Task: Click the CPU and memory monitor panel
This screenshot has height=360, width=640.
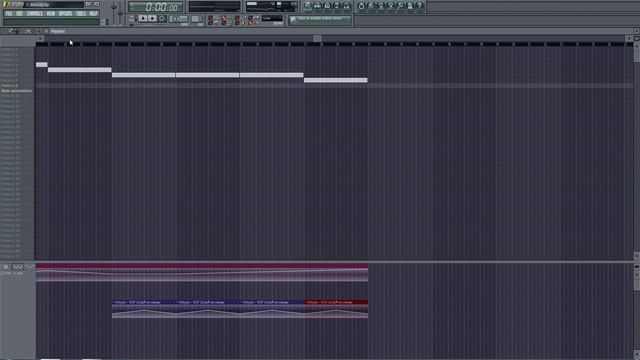Action: [271, 7]
